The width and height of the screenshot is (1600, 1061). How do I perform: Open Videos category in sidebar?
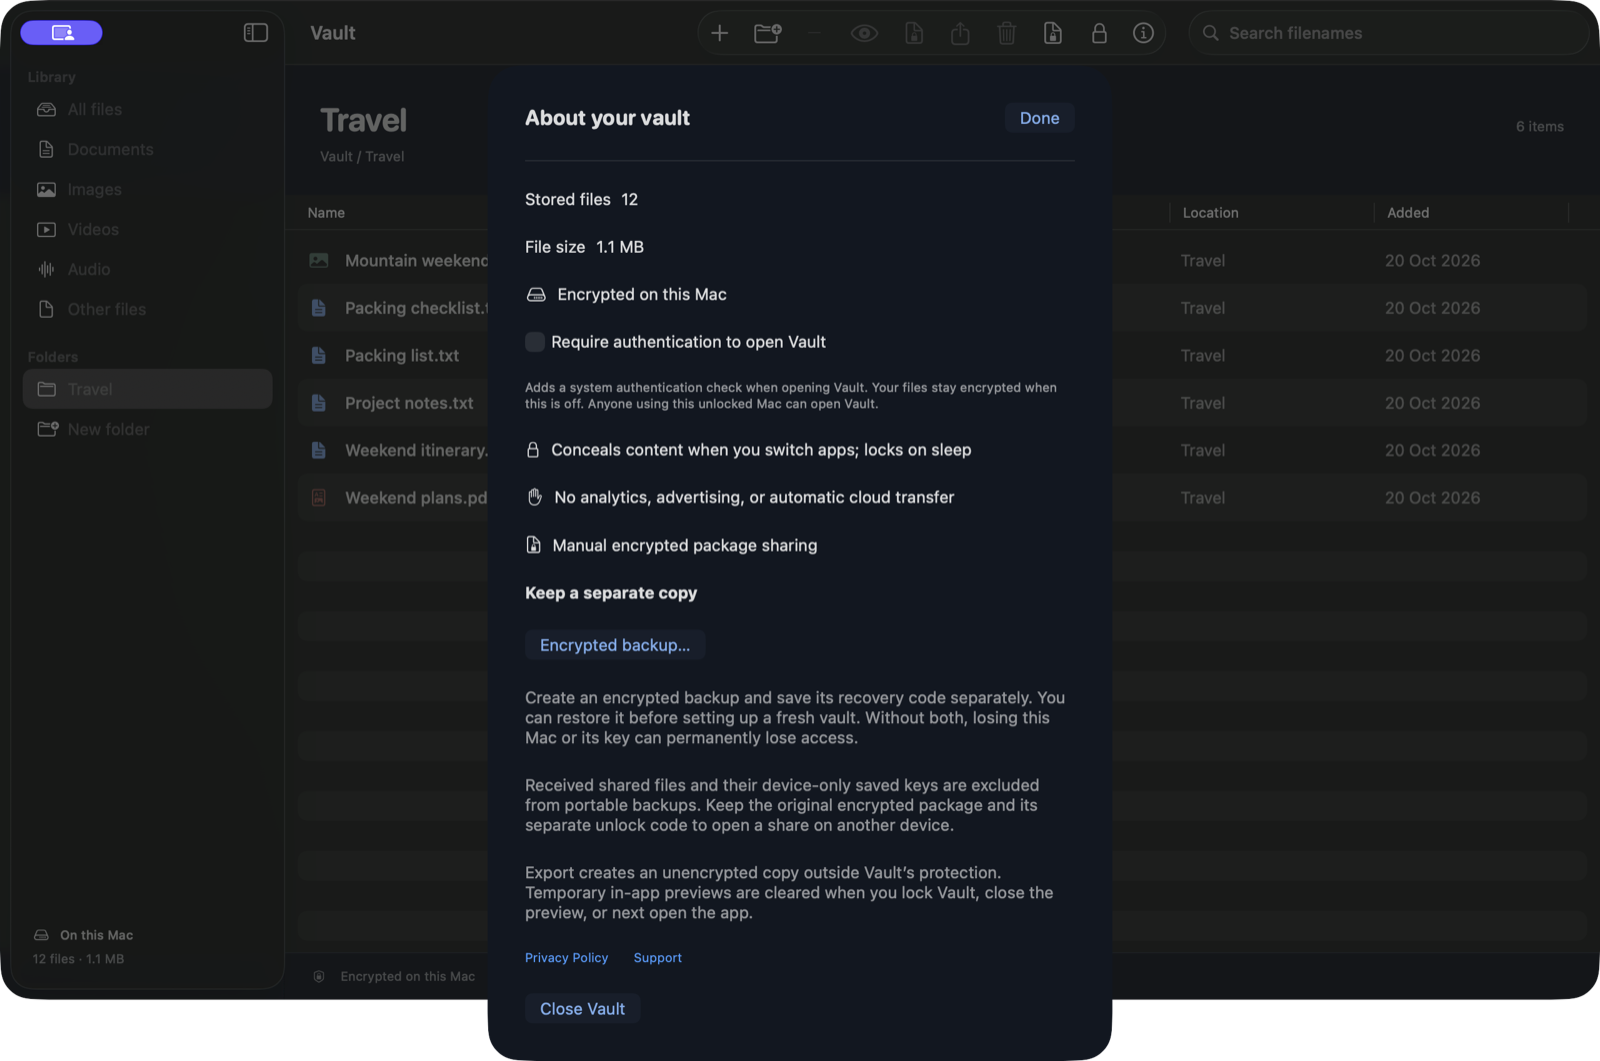coord(147,229)
